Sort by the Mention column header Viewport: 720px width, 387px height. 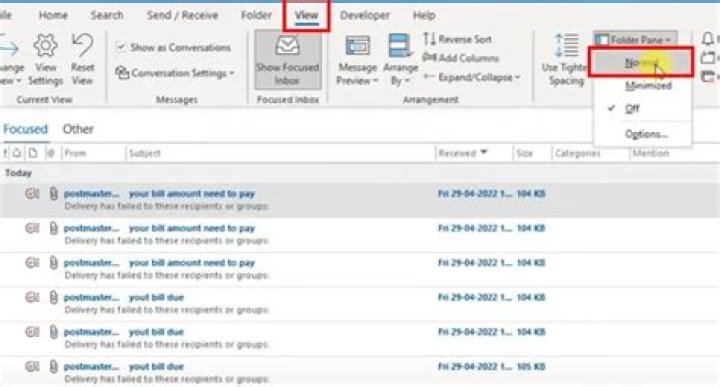[x=651, y=153]
